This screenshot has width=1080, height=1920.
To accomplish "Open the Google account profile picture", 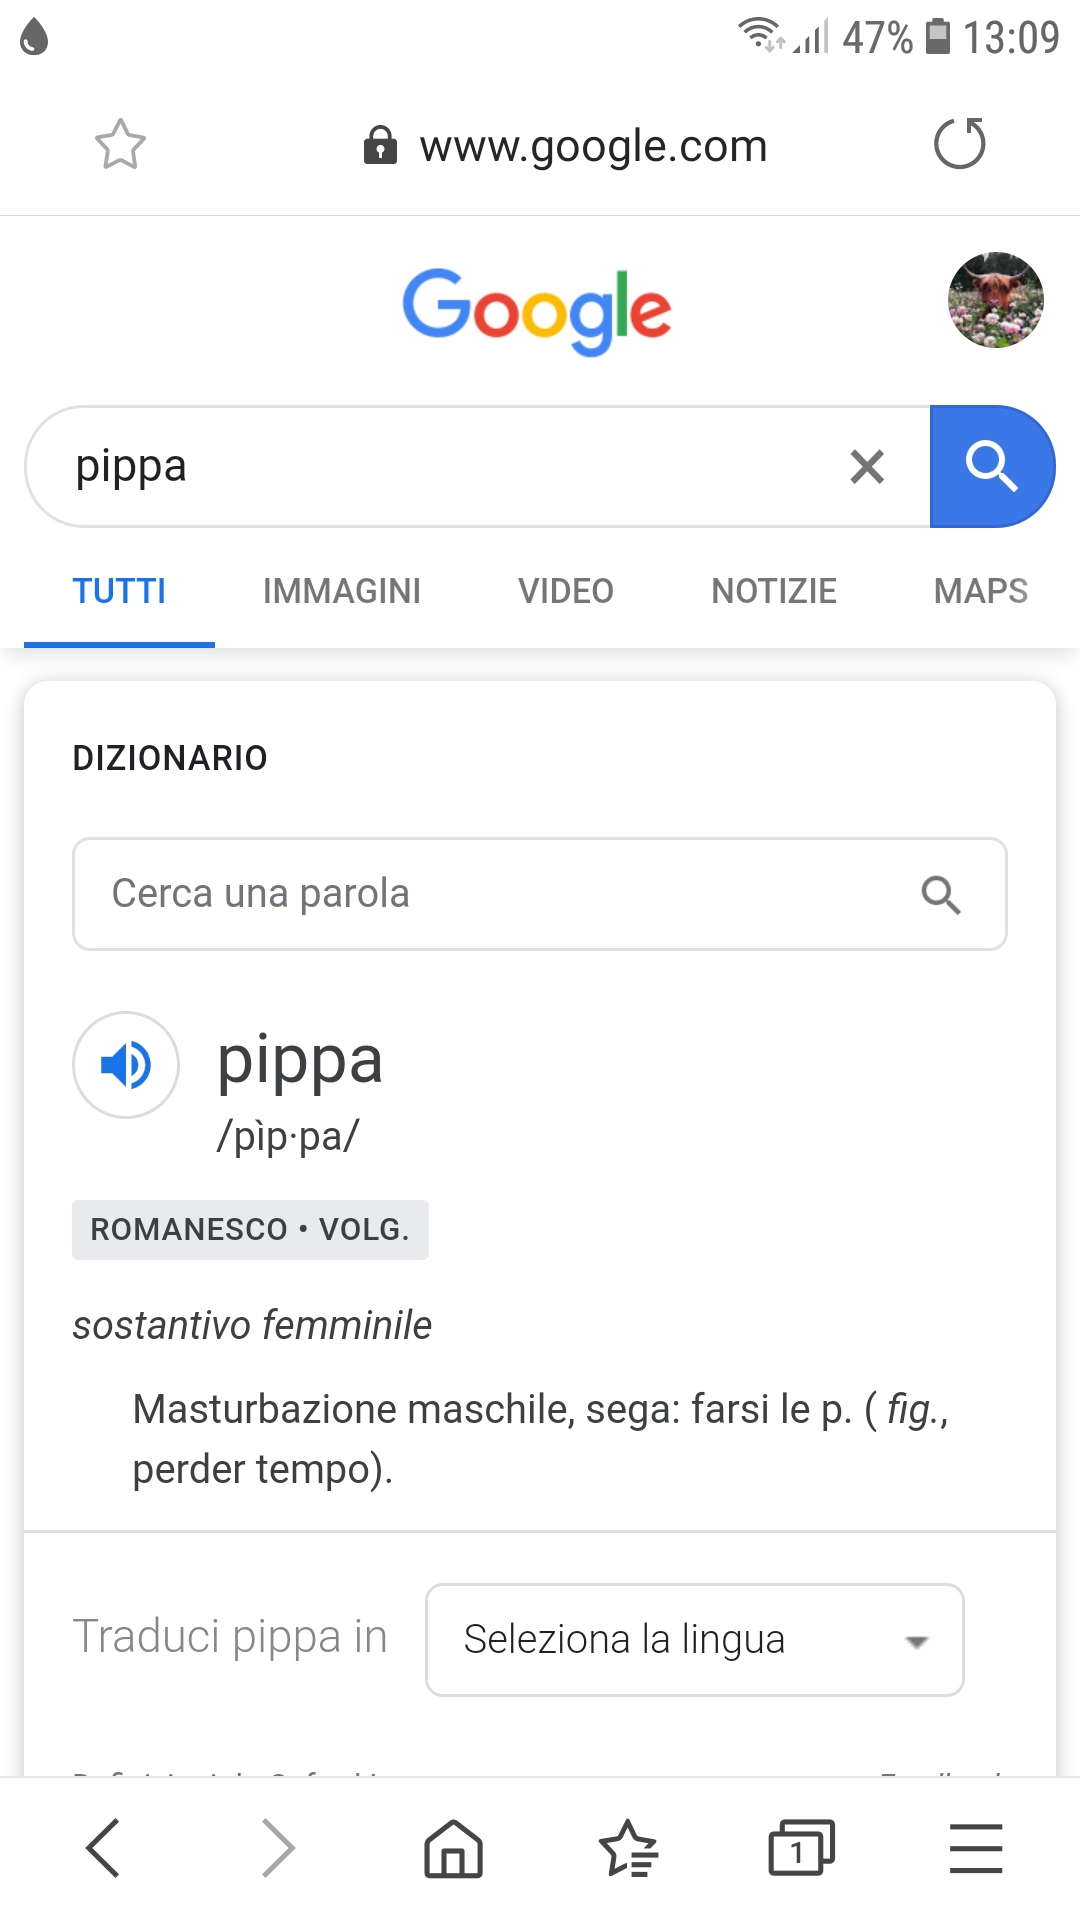I will pyautogui.click(x=996, y=300).
